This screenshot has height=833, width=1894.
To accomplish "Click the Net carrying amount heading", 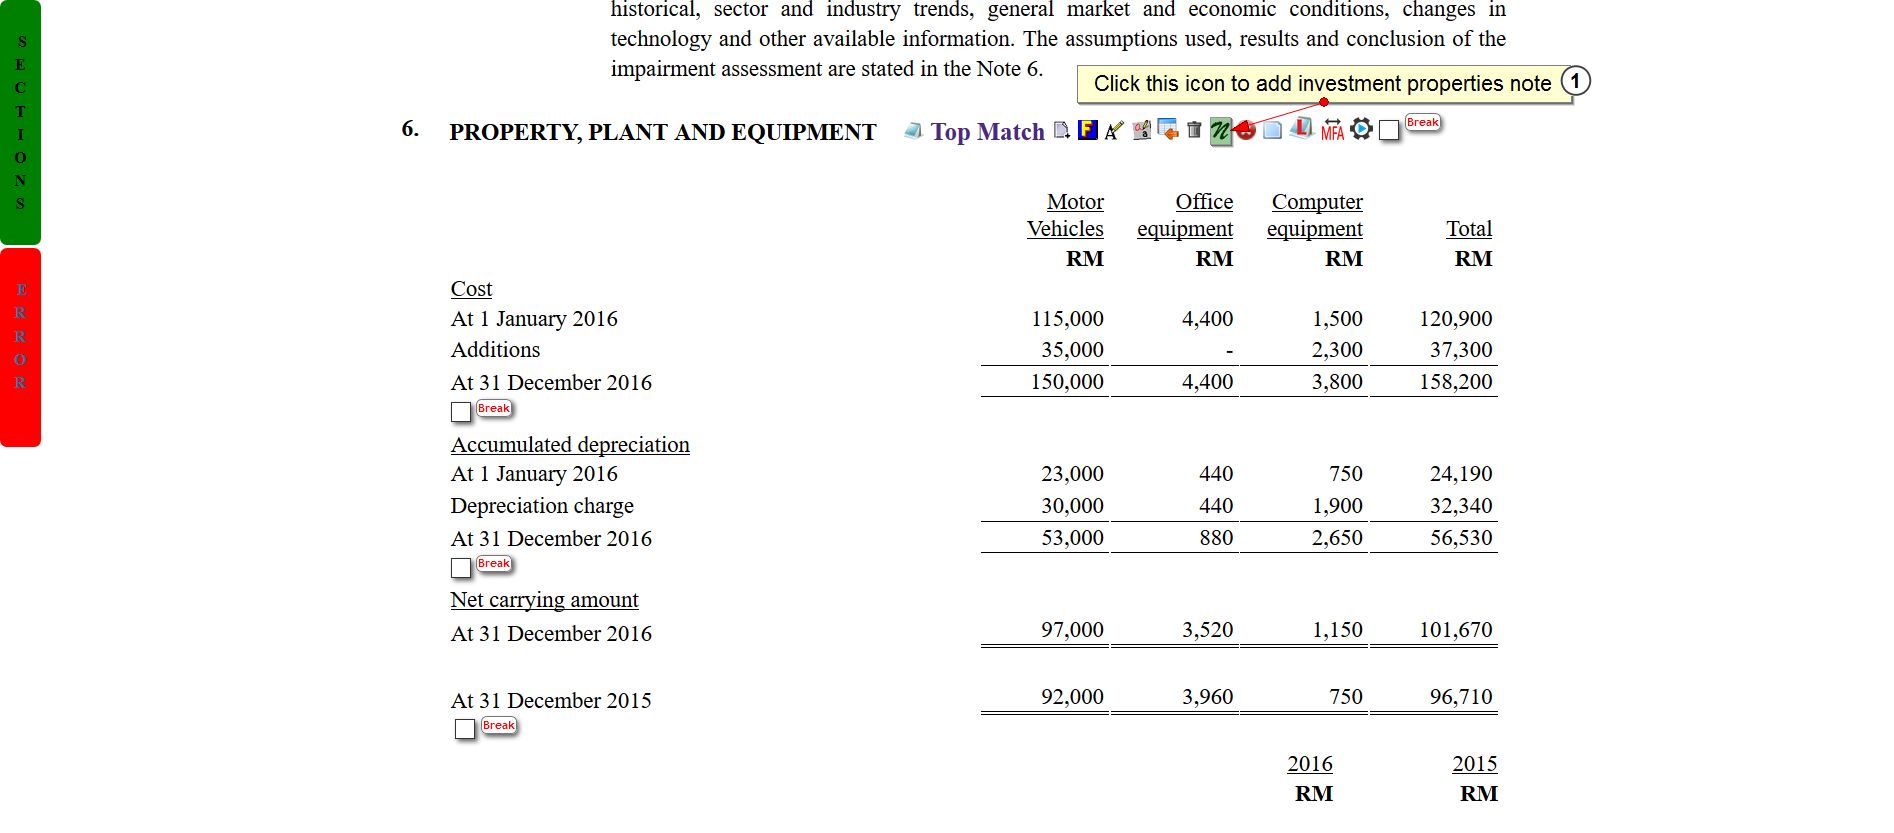I will pos(544,600).
